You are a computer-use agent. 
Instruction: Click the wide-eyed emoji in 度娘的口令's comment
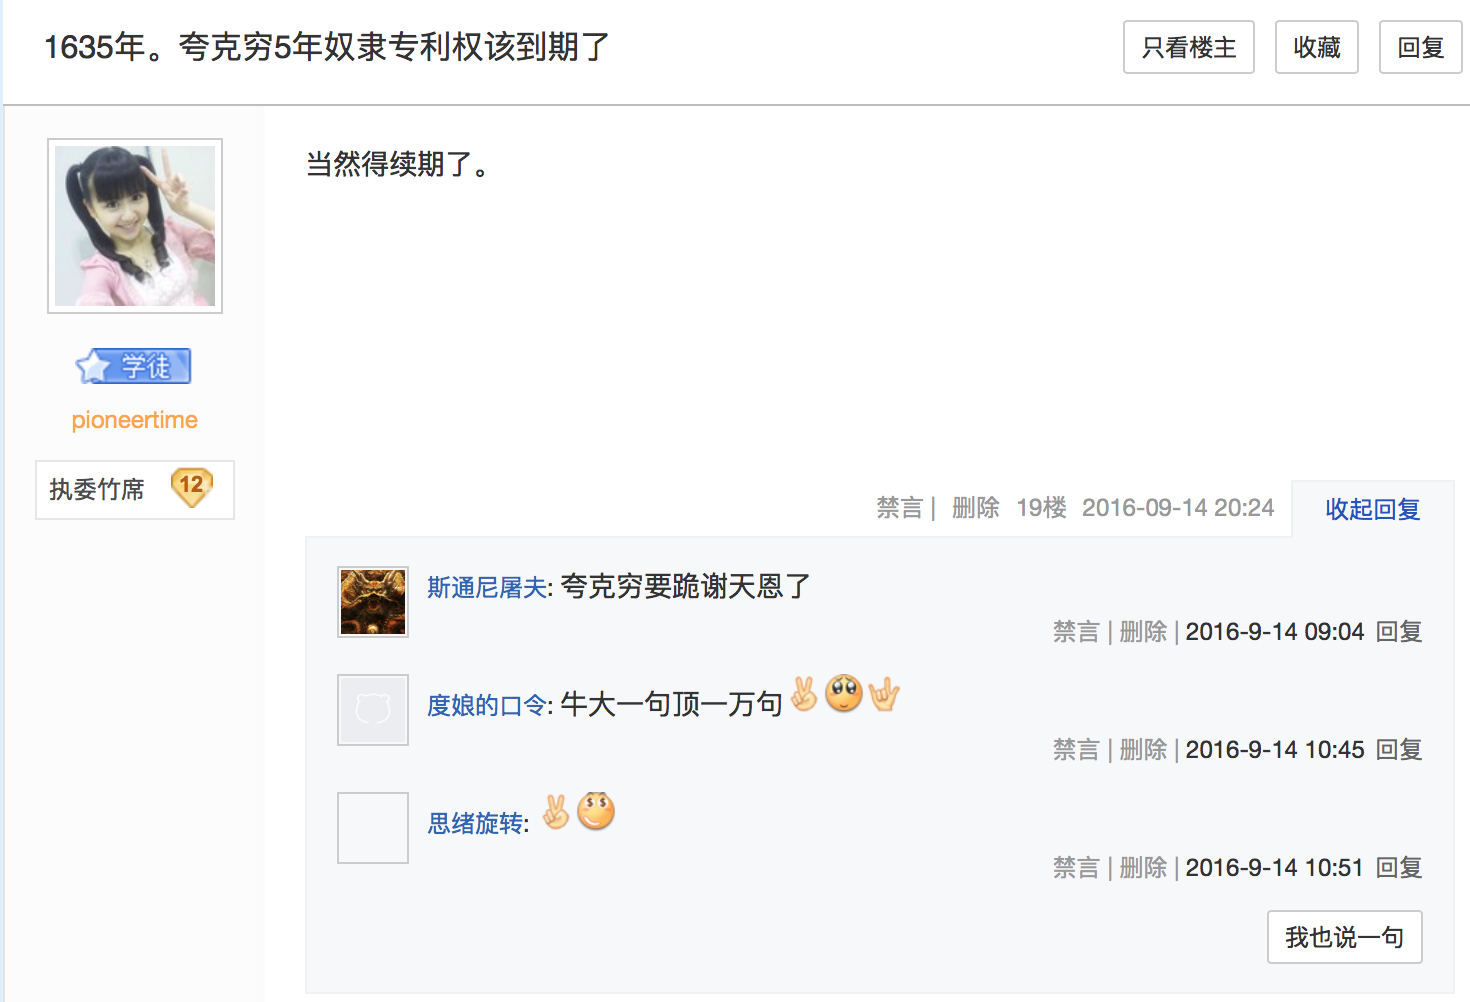tap(844, 693)
